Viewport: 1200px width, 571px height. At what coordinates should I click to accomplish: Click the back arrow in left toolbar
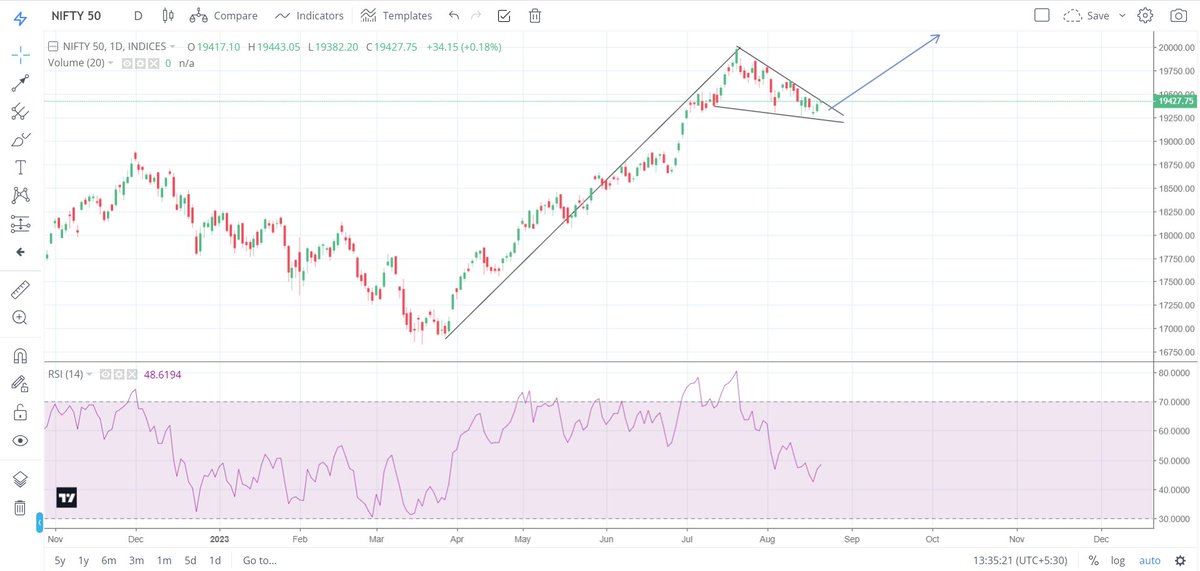19,252
